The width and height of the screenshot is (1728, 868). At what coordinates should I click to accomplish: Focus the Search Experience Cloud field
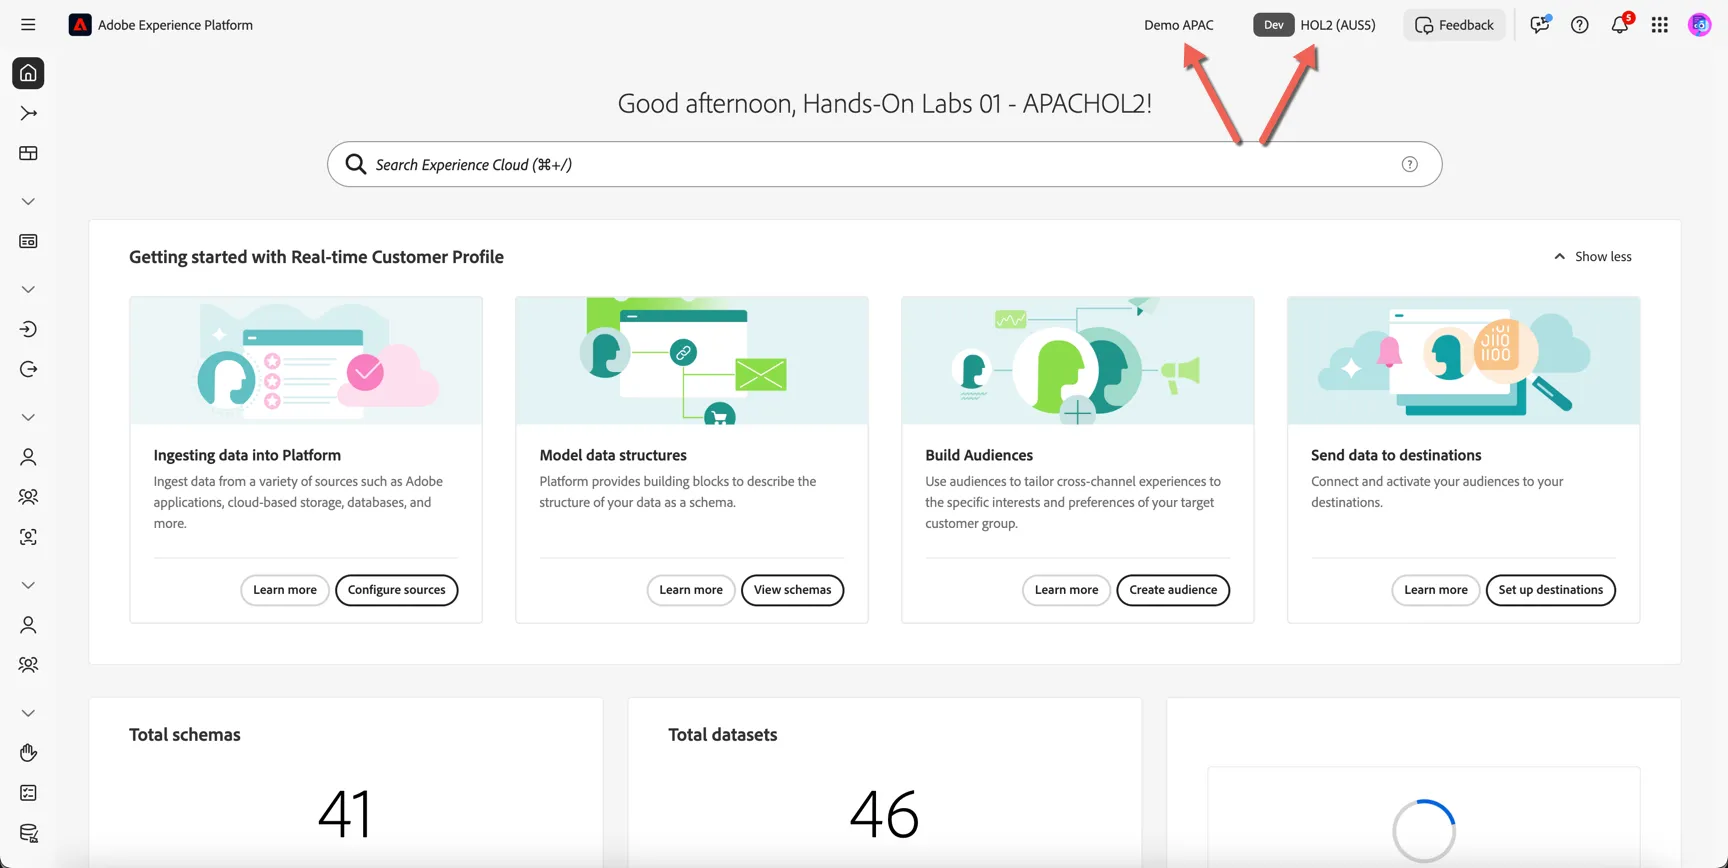885,164
